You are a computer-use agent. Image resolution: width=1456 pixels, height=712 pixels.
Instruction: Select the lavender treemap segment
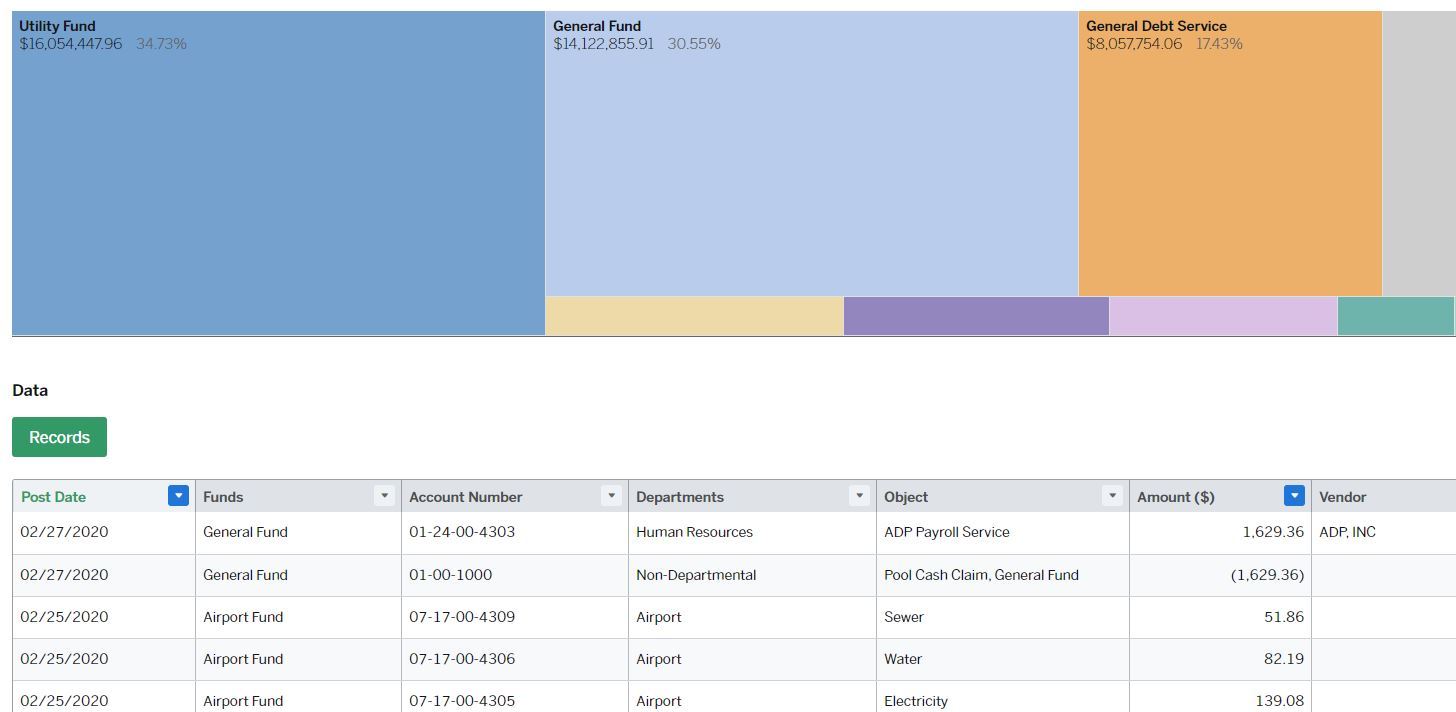(x=1222, y=315)
